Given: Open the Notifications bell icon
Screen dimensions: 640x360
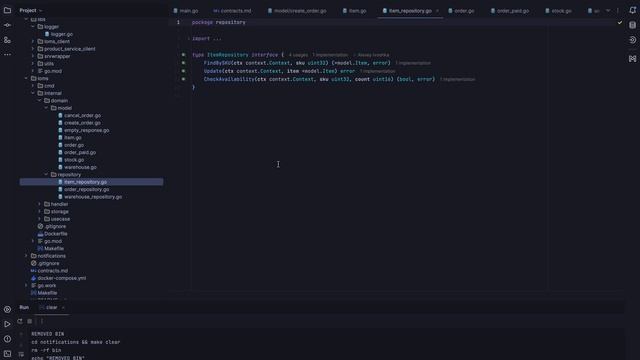Looking at the screenshot, I should (632, 11).
